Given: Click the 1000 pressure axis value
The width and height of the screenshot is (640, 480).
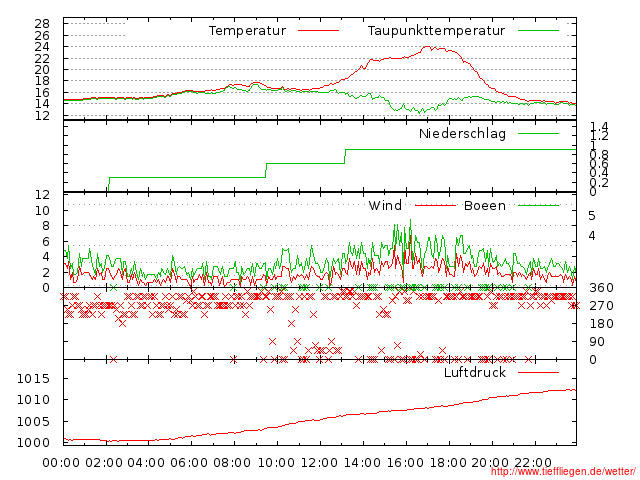Looking at the screenshot, I should (33, 442).
